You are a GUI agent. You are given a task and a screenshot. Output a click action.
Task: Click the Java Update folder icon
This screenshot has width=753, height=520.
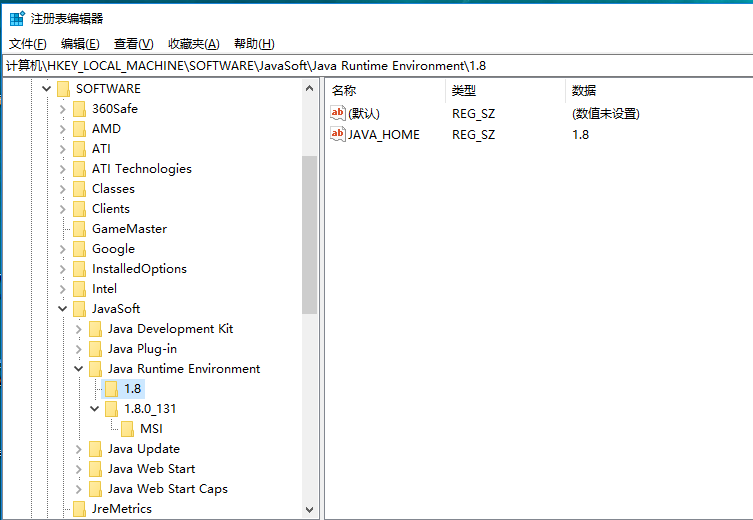pyautogui.click(x=96, y=449)
